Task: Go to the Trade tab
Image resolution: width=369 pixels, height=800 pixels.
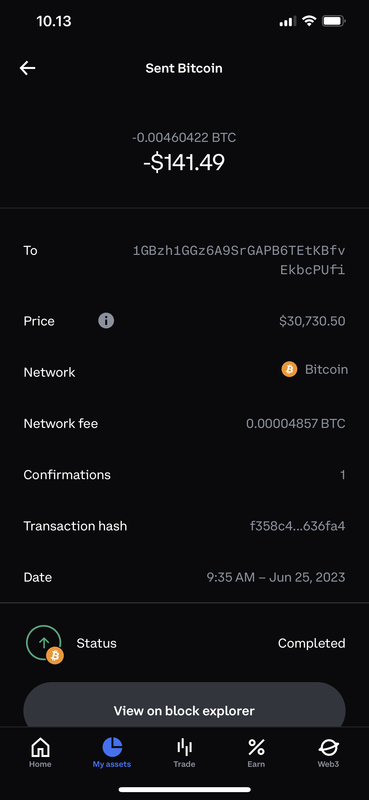Action: (x=184, y=753)
